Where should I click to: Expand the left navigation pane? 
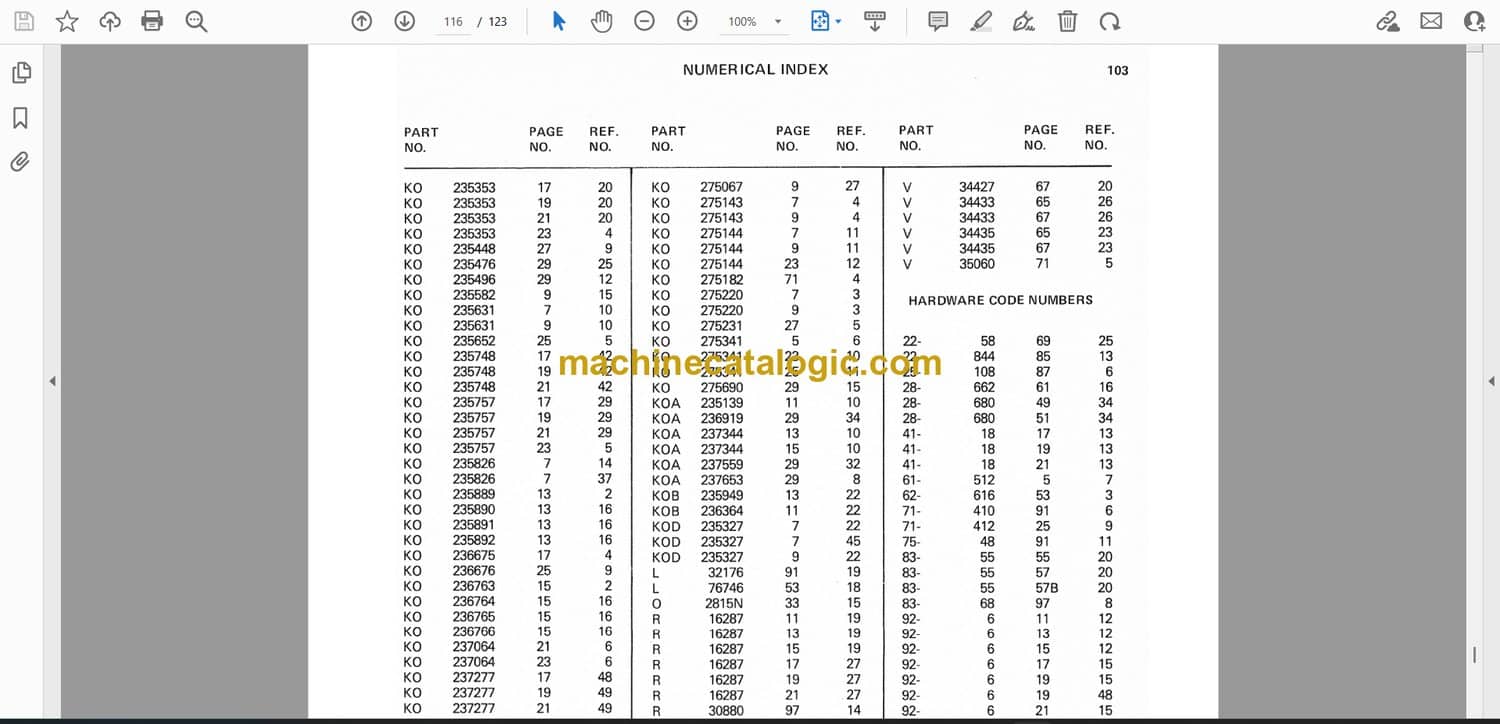coord(52,381)
